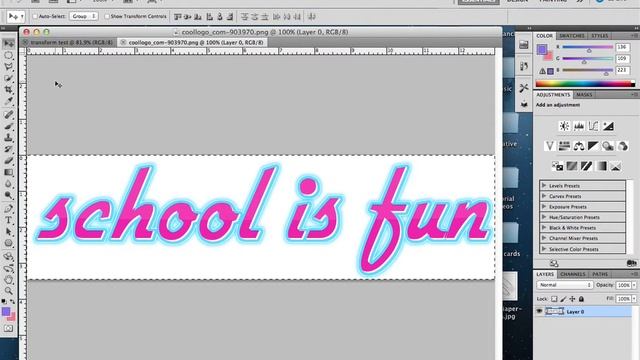Select the Type tool

(9, 220)
